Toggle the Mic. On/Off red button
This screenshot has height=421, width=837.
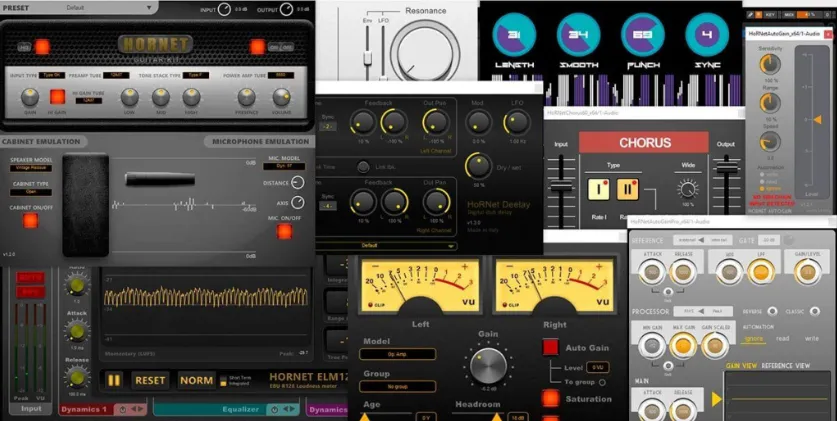[284, 231]
